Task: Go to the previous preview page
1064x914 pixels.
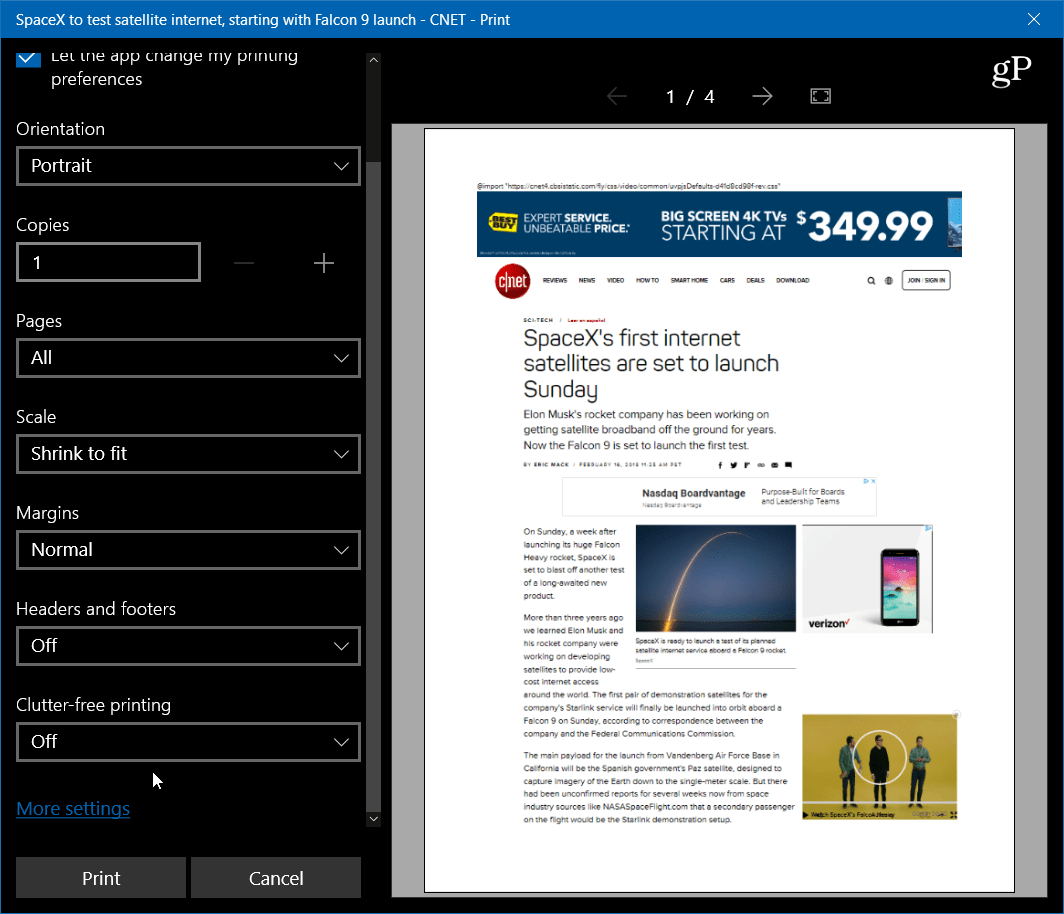Action: pos(616,96)
